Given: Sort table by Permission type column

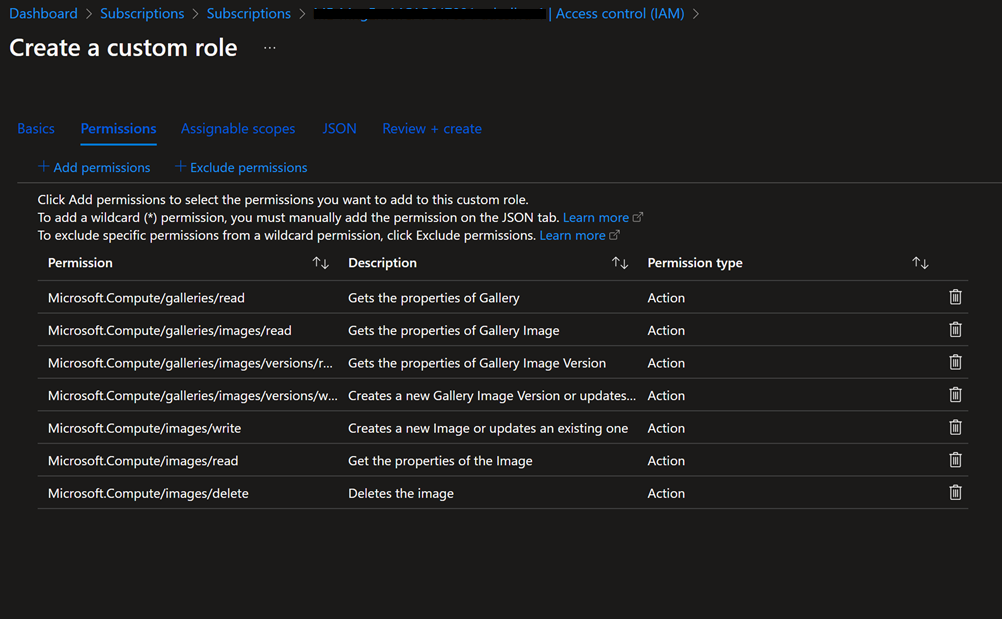Looking at the screenshot, I should [920, 263].
